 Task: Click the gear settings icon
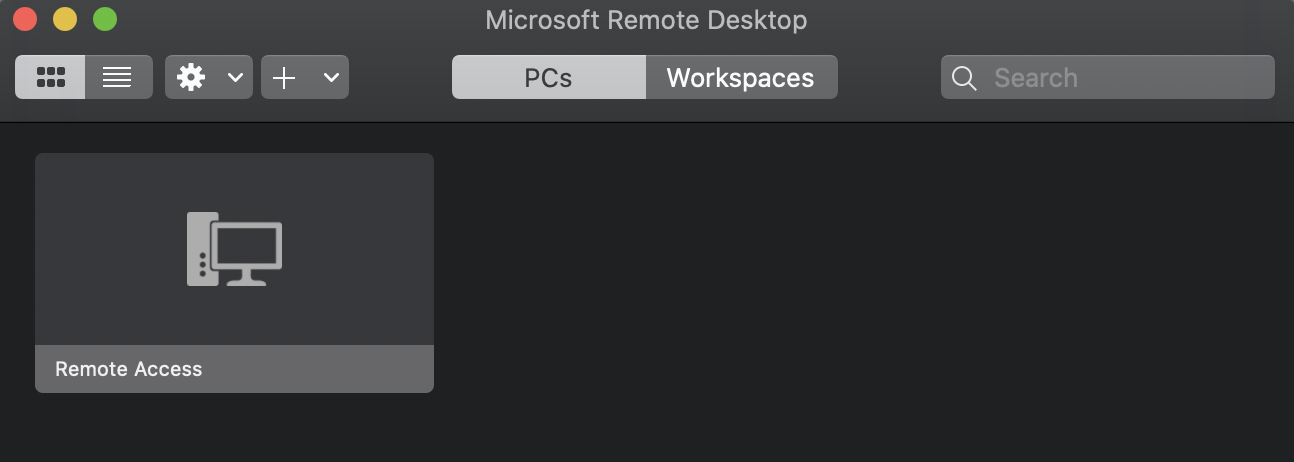coord(191,77)
